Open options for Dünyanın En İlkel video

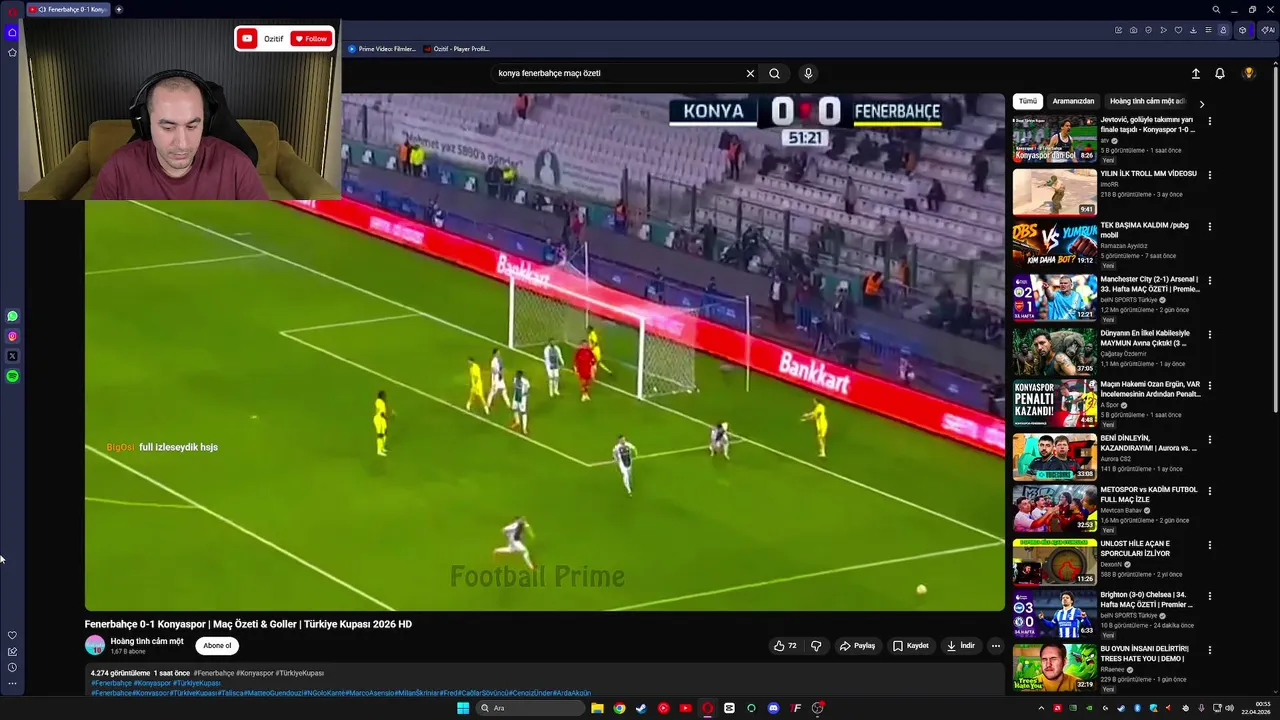click(1209, 335)
